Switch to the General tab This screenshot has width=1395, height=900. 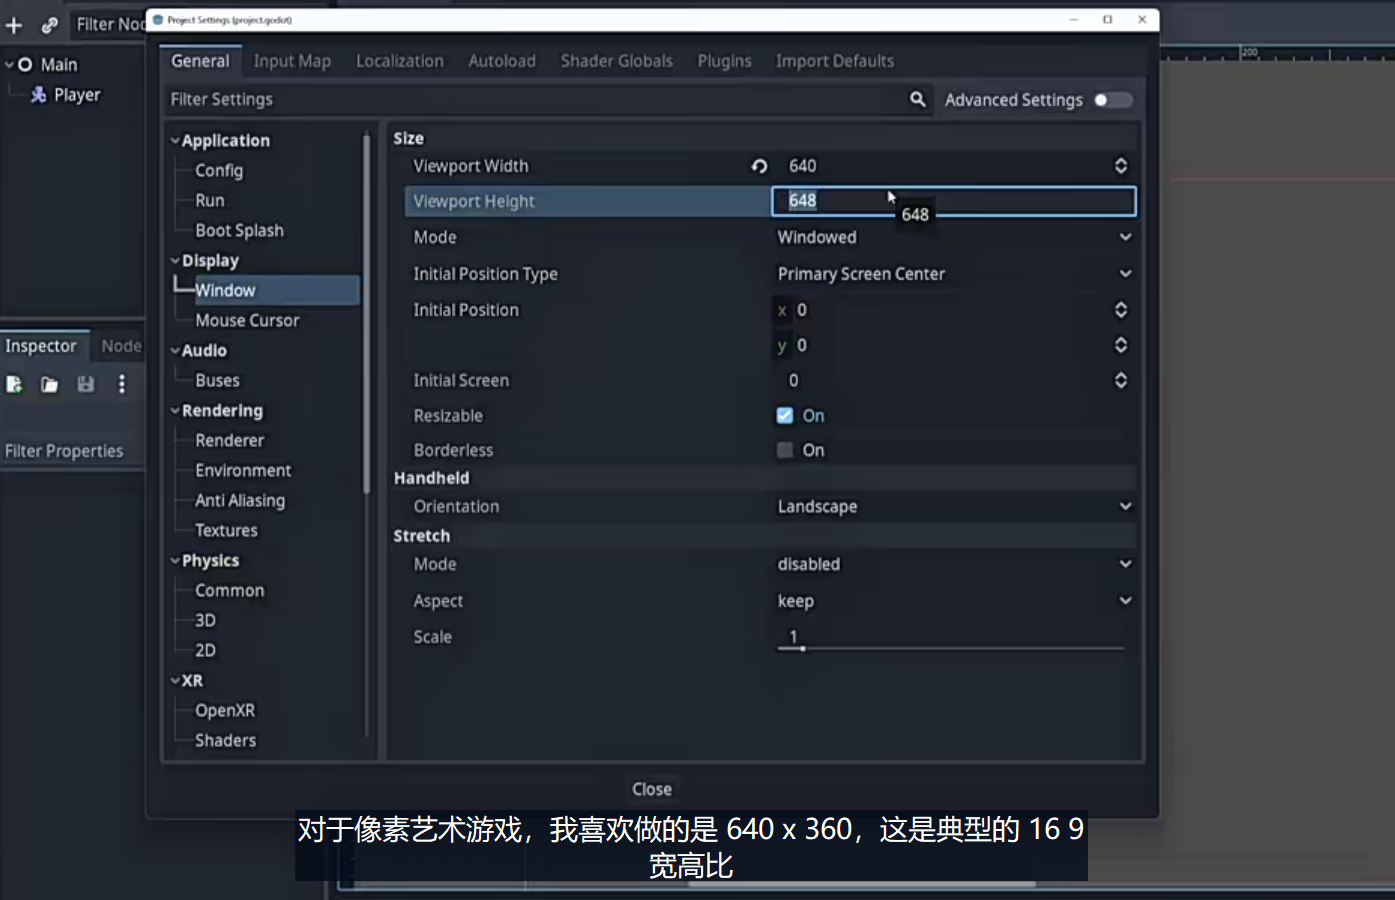[200, 61]
